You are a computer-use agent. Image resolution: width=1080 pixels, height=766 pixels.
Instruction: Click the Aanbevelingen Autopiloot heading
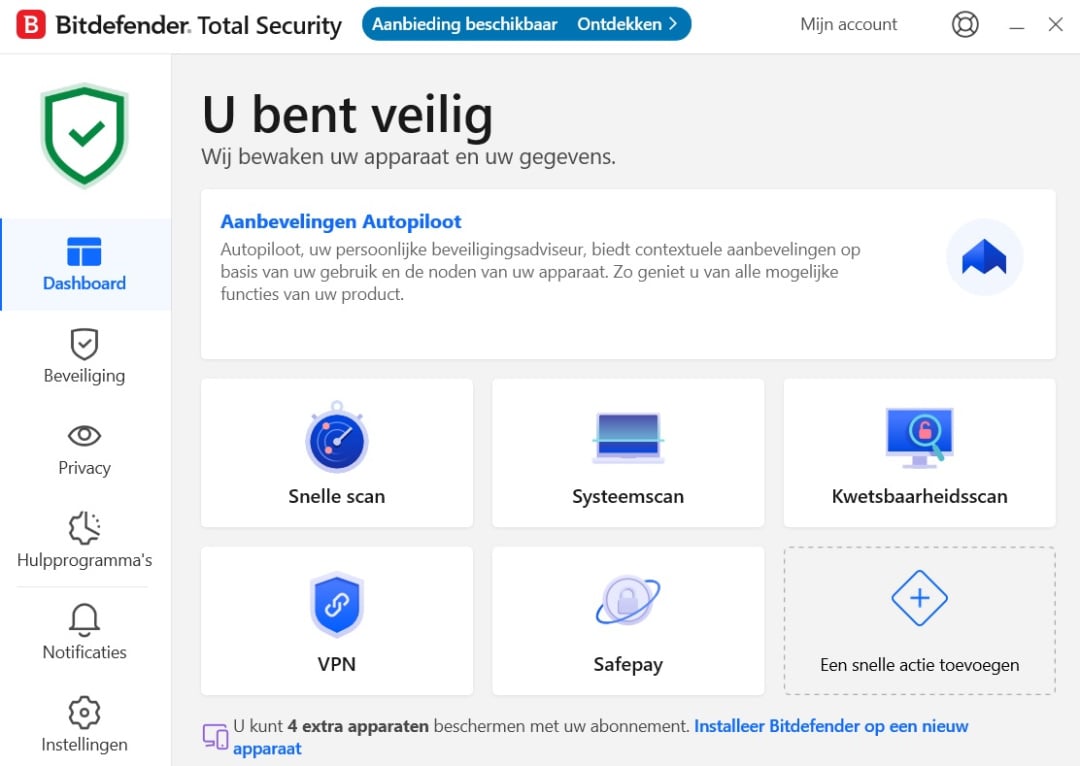tap(341, 221)
